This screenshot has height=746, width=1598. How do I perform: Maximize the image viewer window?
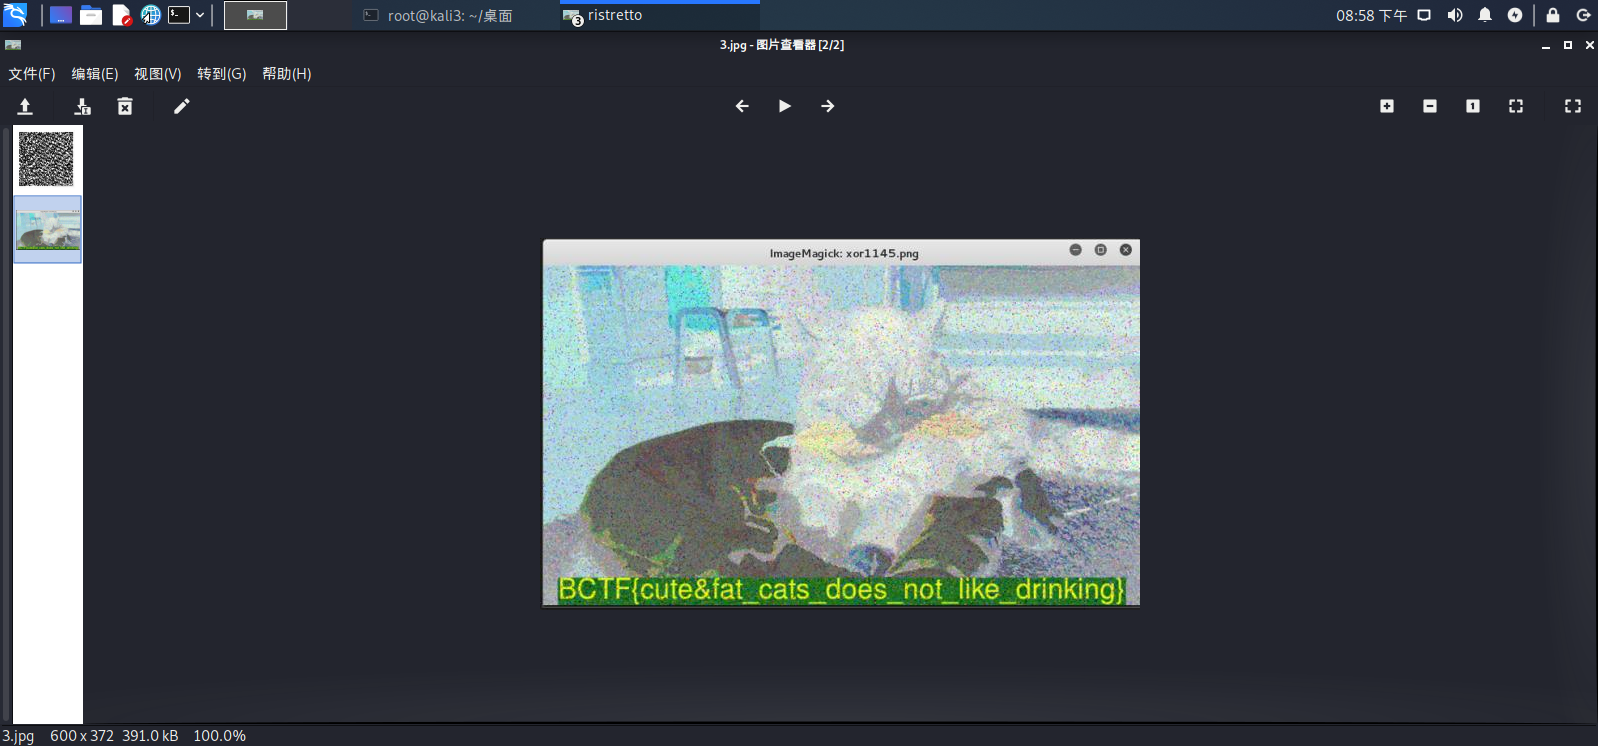(x=1568, y=45)
